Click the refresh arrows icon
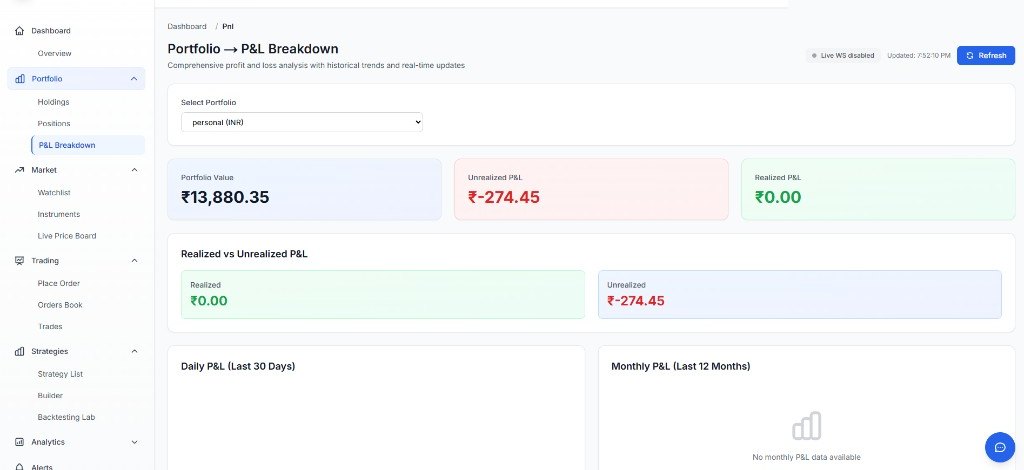Screen dimensions: 1024x470 [x=970, y=55]
